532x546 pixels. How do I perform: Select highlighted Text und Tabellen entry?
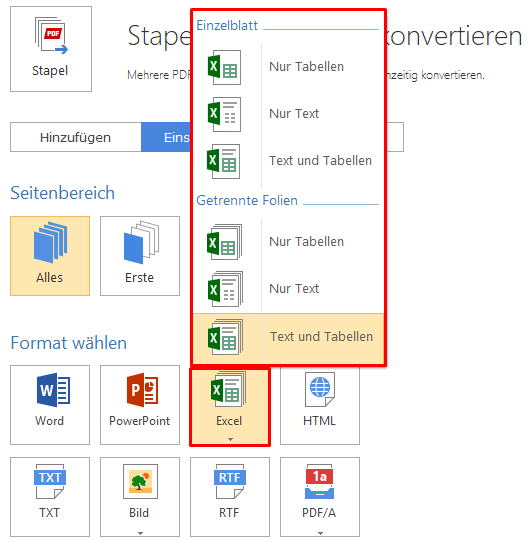tap(288, 338)
